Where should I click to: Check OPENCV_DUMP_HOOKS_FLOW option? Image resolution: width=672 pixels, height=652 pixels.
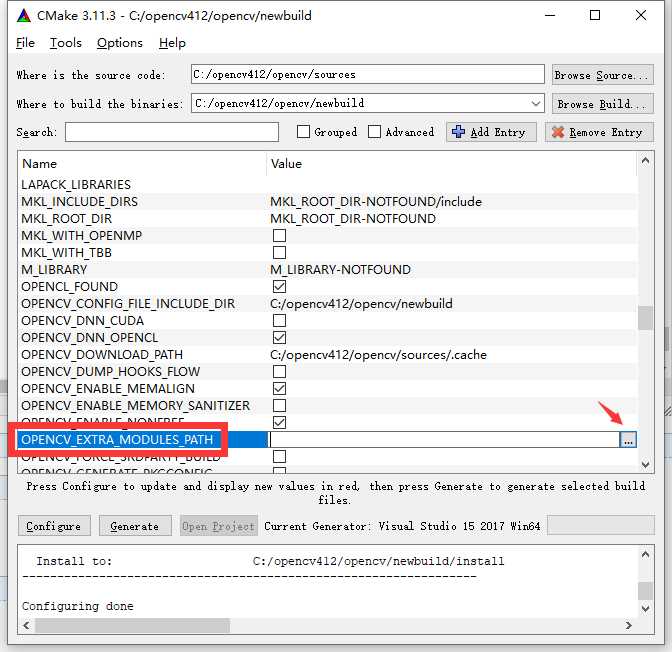(x=279, y=372)
